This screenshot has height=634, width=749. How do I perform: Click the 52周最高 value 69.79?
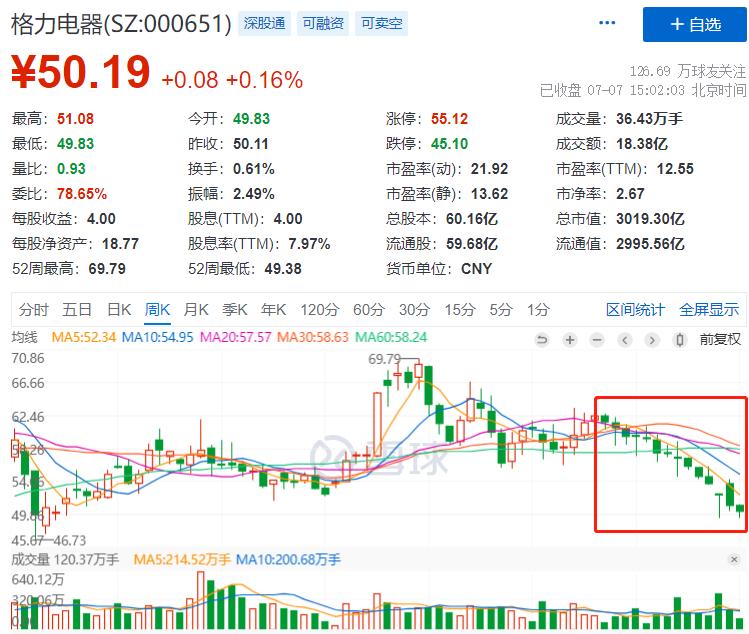(107, 269)
